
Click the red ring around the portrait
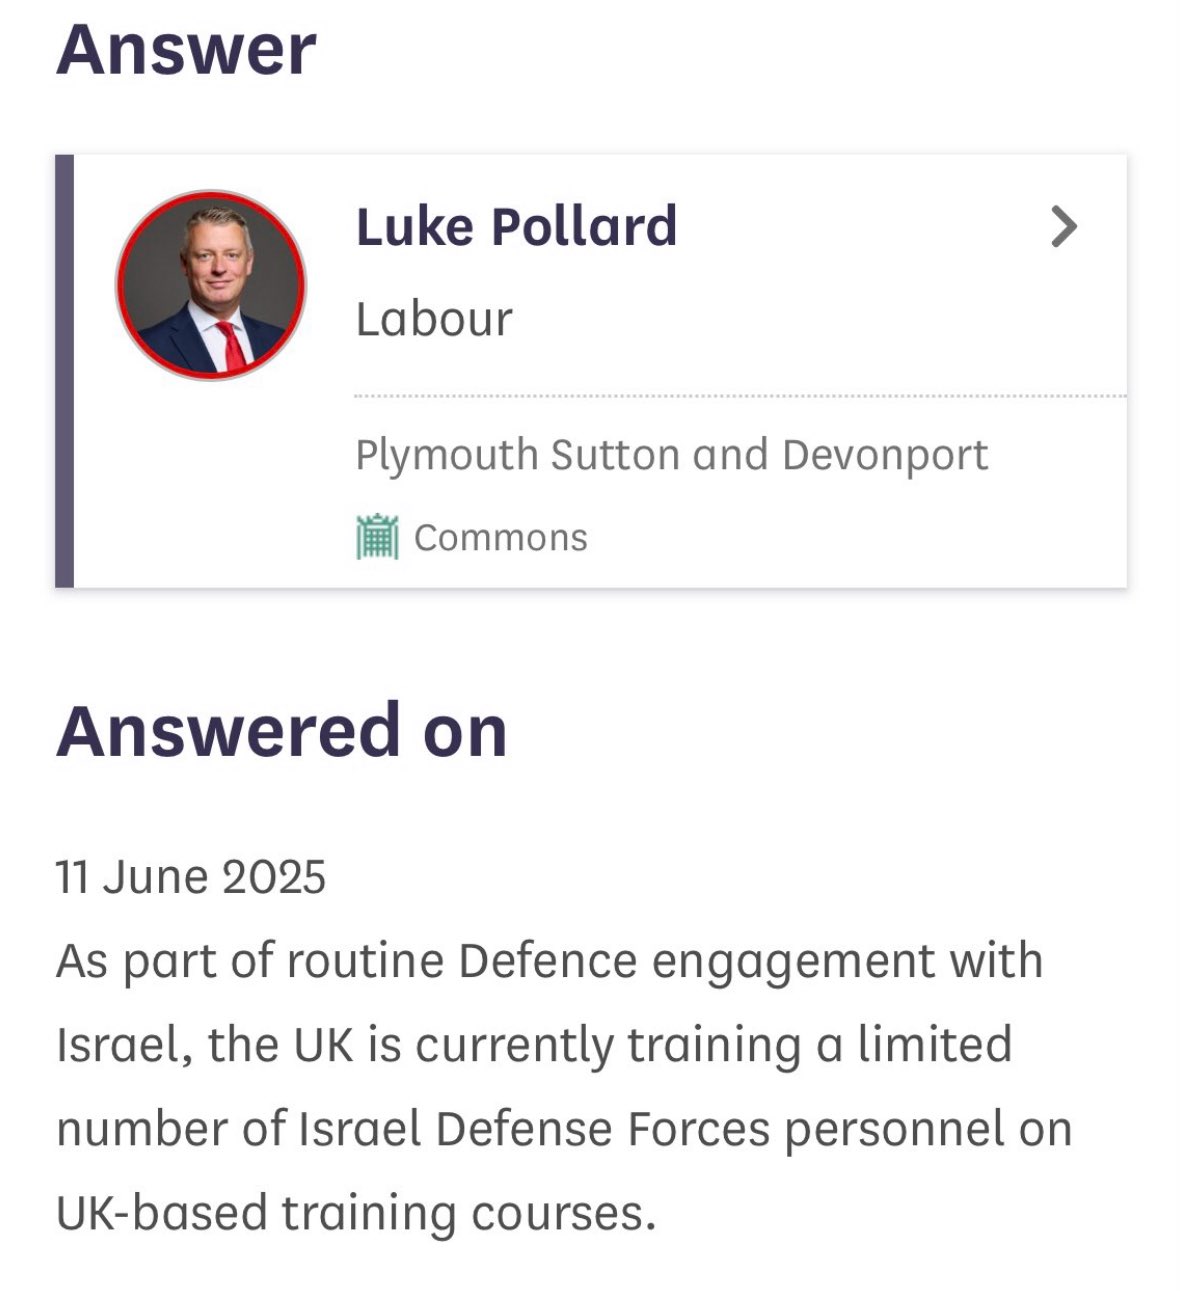click(211, 194)
